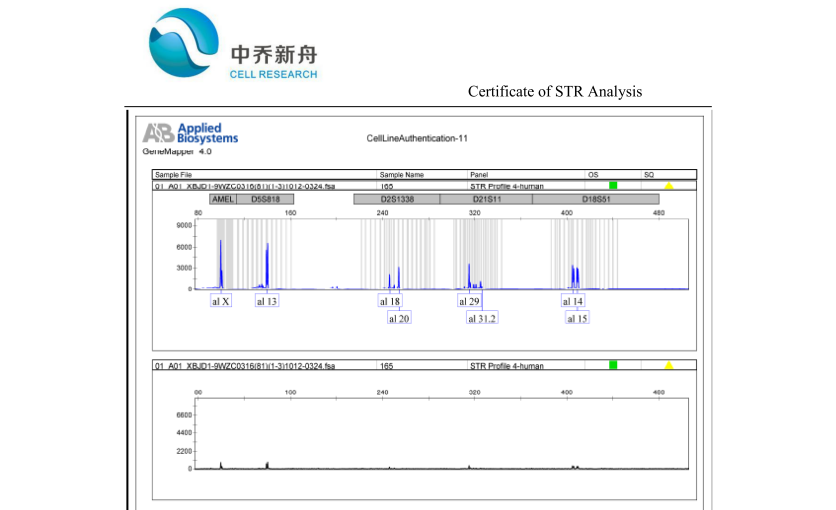Click the 'al 13' allele label
The image size is (836, 510).
(x=267, y=301)
